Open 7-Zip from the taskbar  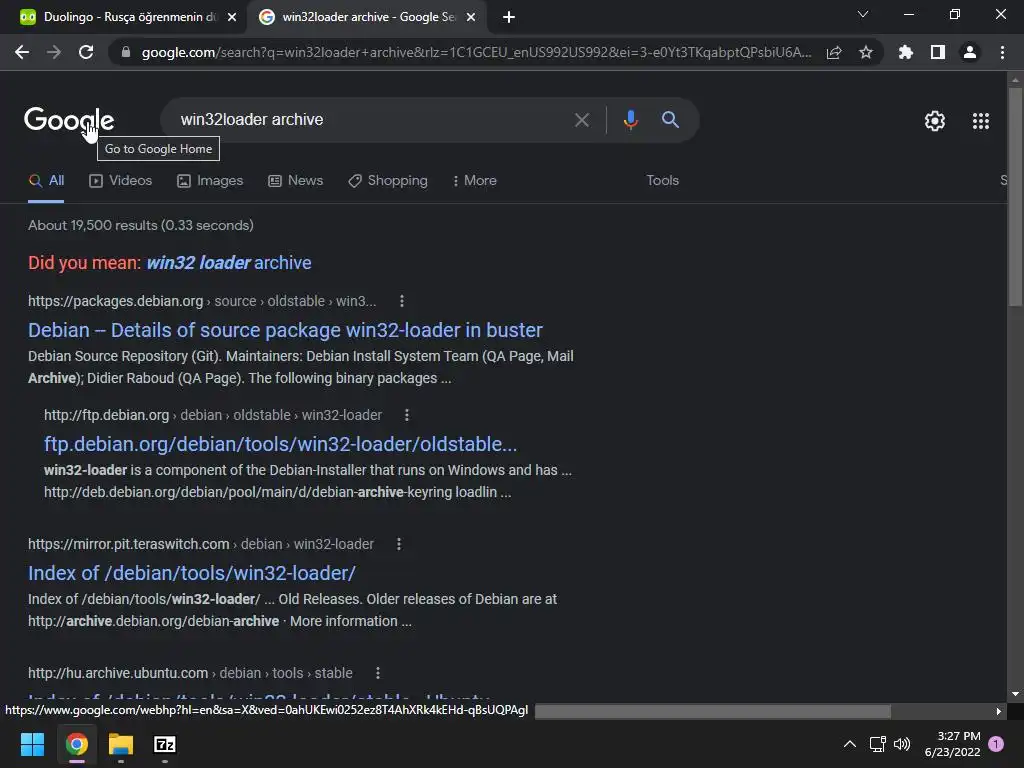165,744
